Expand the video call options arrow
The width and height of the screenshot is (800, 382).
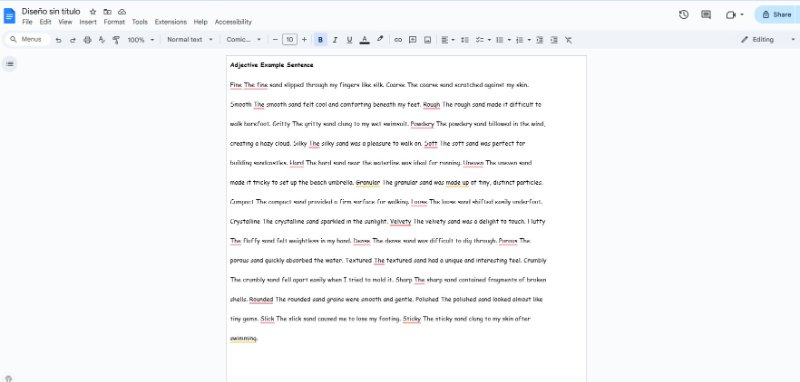[742, 15]
